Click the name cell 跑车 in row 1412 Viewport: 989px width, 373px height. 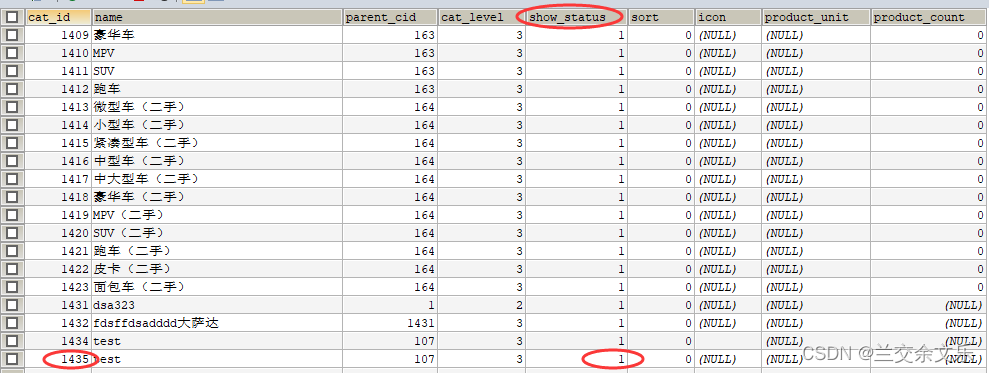click(217, 90)
